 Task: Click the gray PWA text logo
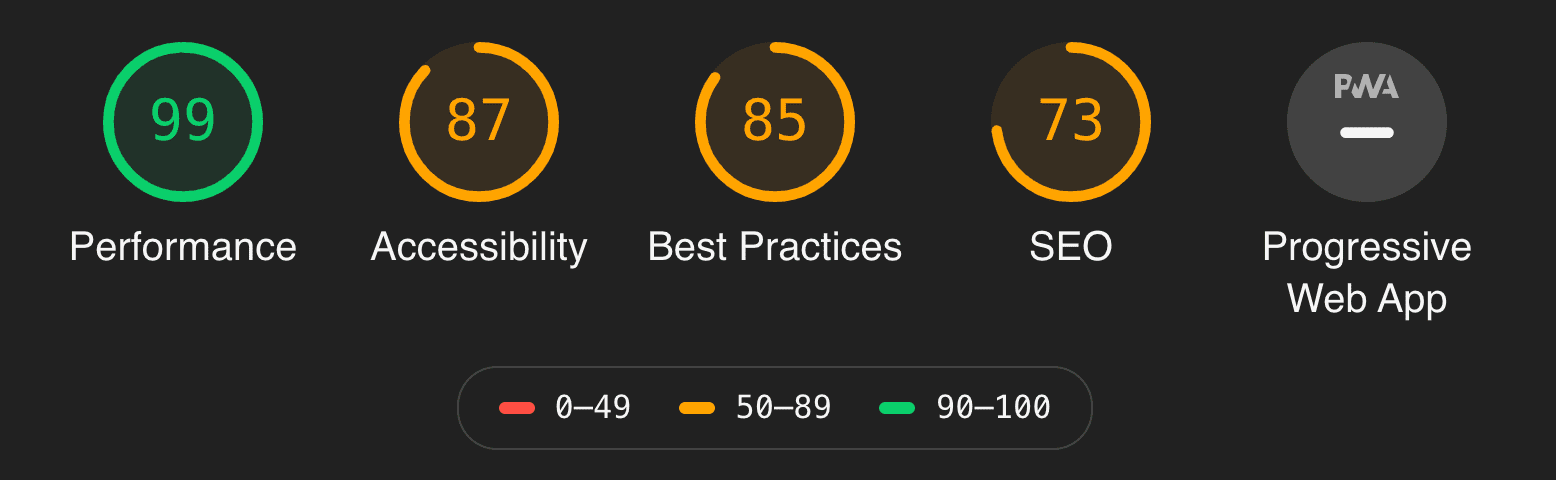[x=1366, y=87]
